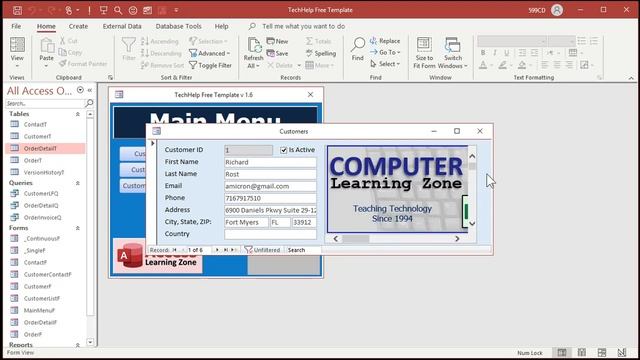Open the Go To dropdown
Image resolution: width=640 pixels, height=360 pixels.
(x=385, y=52)
